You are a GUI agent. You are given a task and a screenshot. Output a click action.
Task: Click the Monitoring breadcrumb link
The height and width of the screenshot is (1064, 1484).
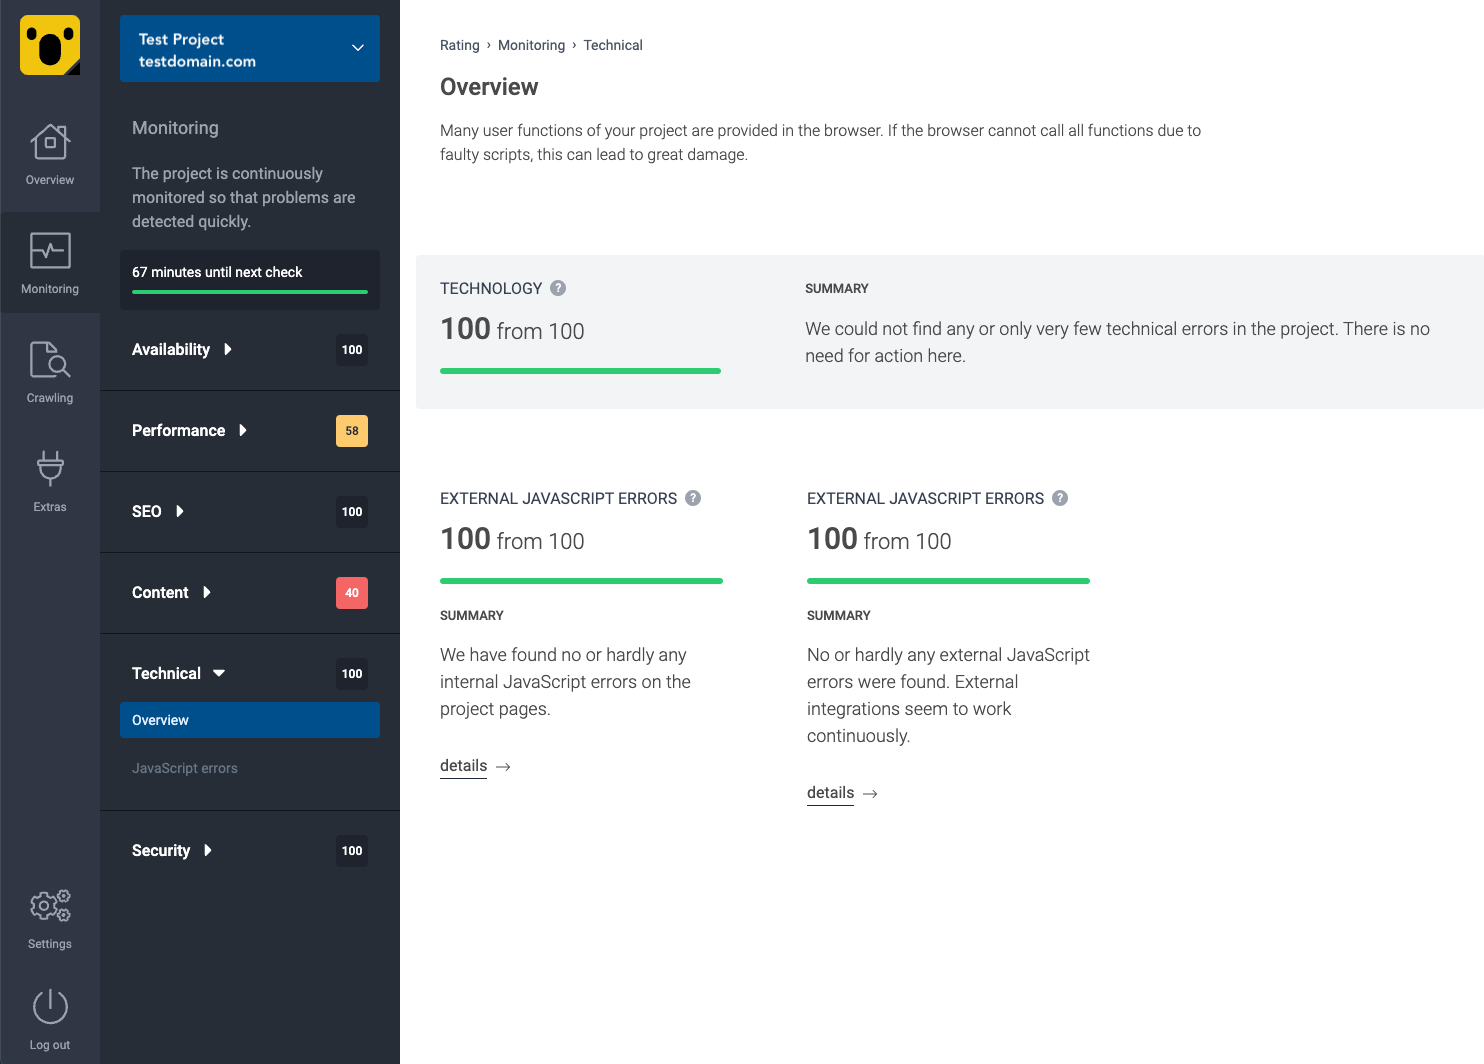[x=531, y=45]
